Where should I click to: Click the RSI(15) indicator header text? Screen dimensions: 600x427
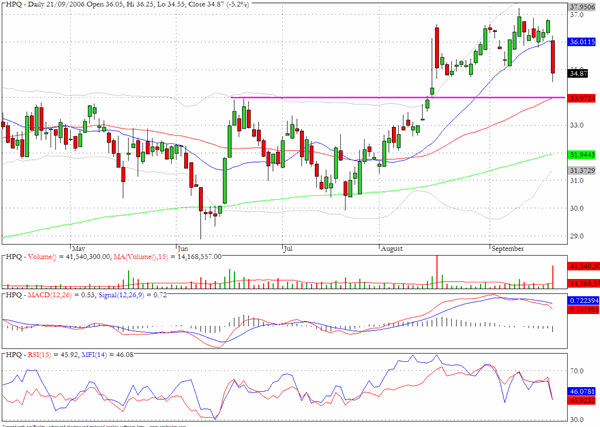39,355
